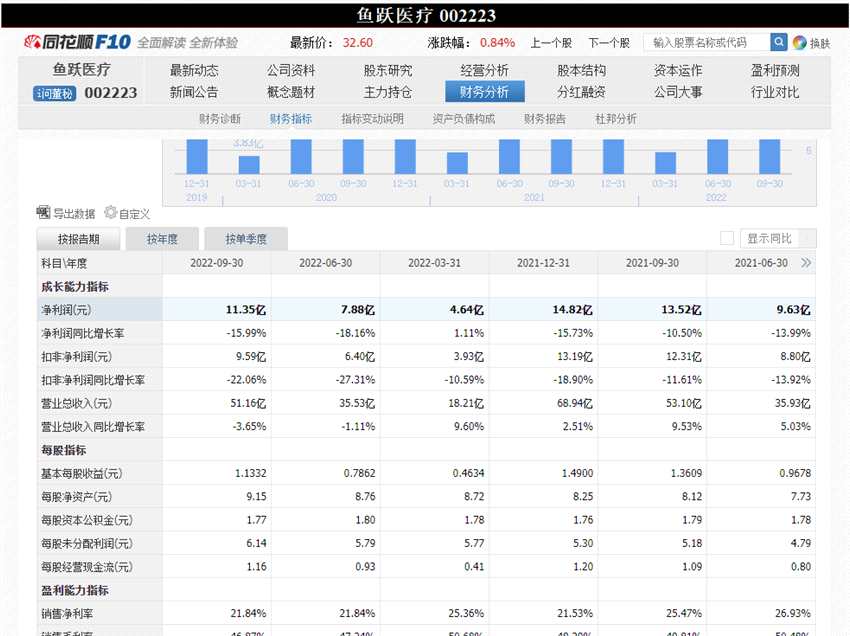Open 公司资料 menu item

coord(291,70)
